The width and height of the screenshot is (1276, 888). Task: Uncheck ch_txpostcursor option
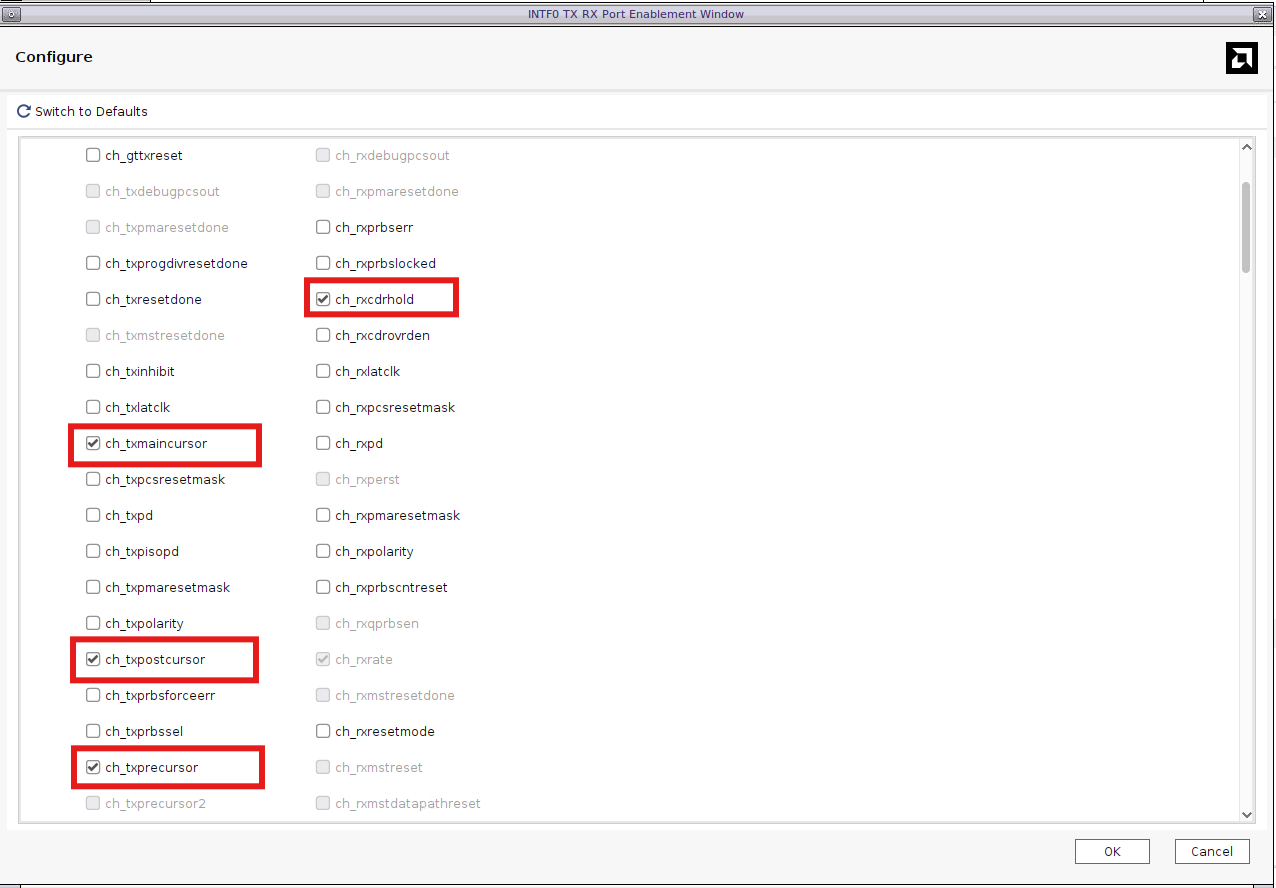93,659
